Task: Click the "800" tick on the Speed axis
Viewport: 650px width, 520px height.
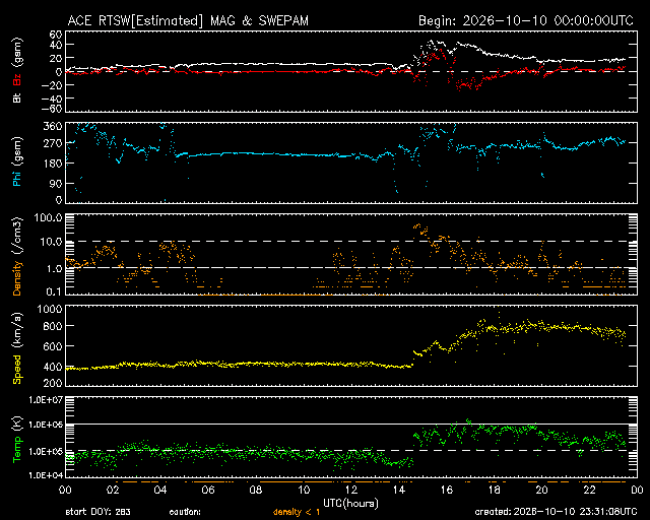Action: (x=53, y=326)
